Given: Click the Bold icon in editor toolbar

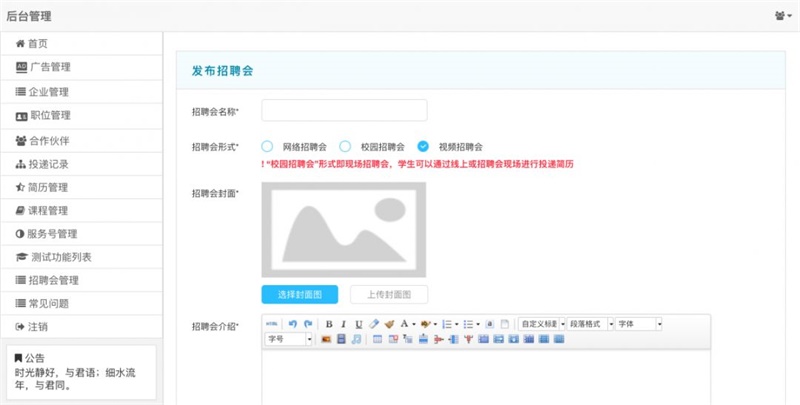Looking at the screenshot, I should [328, 324].
